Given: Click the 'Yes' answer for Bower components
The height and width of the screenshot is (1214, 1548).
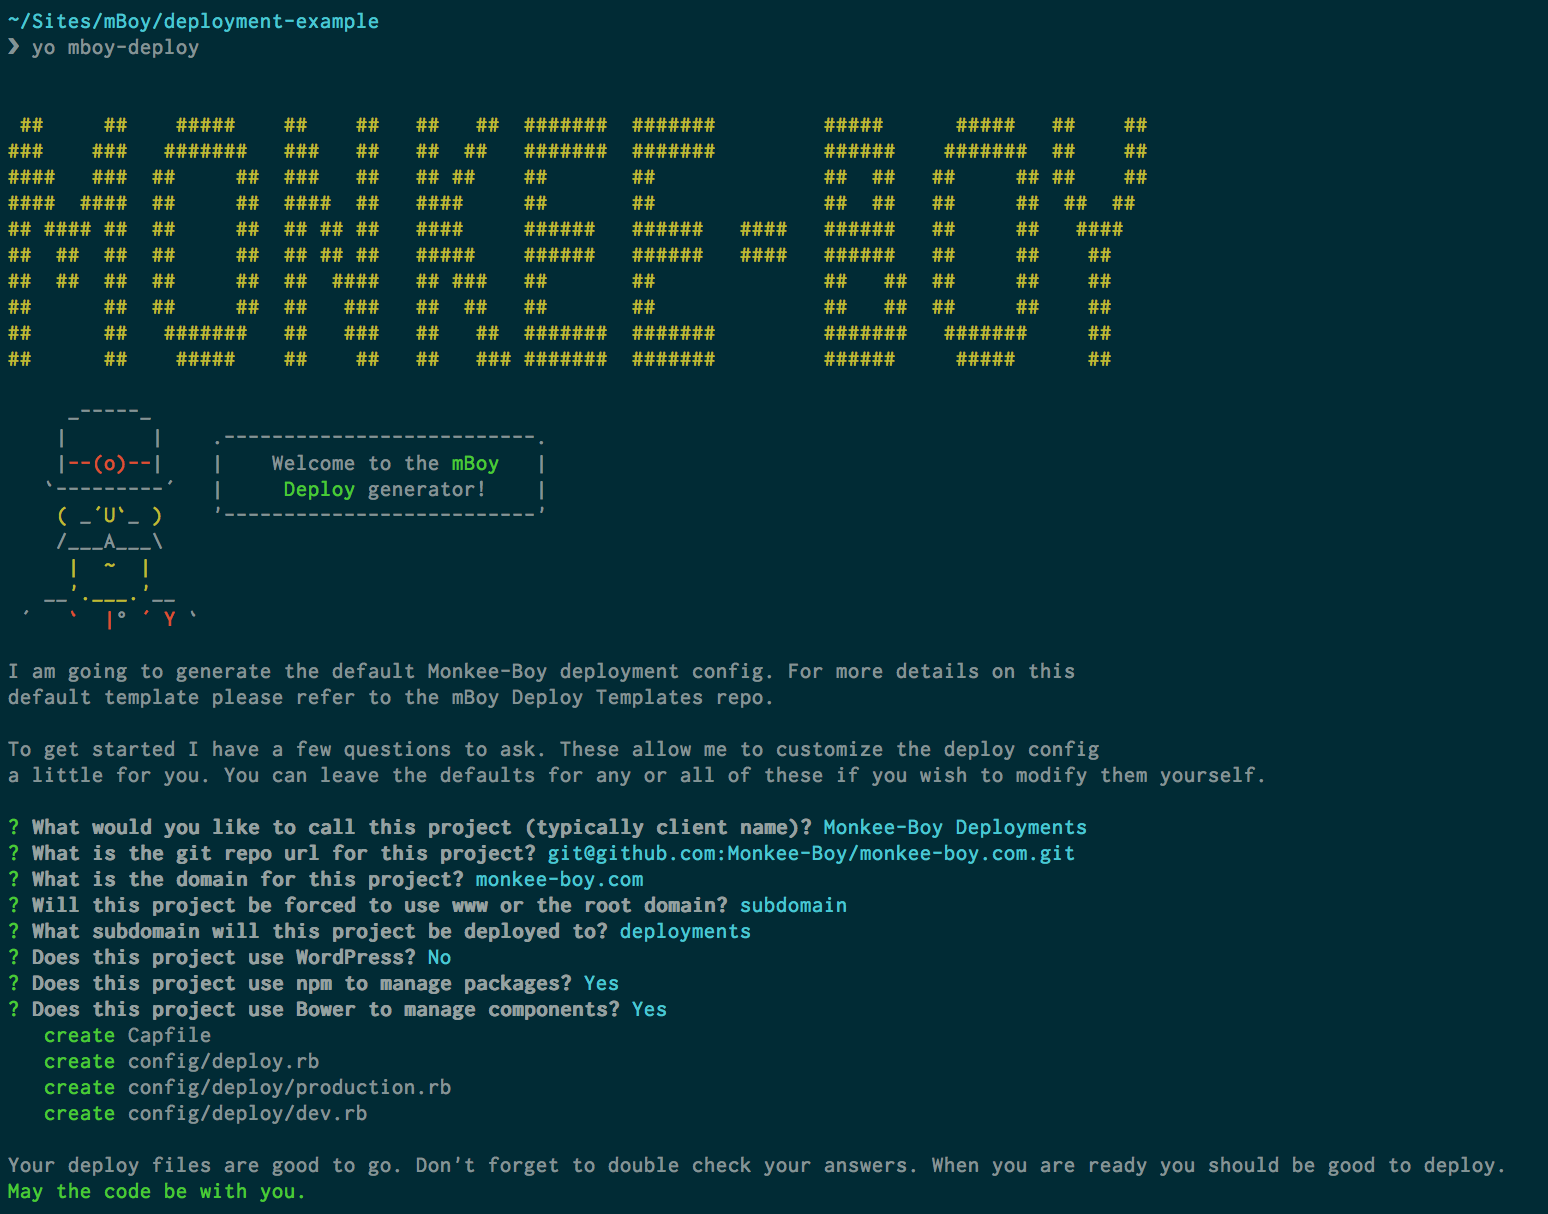Looking at the screenshot, I should tap(649, 1009).
